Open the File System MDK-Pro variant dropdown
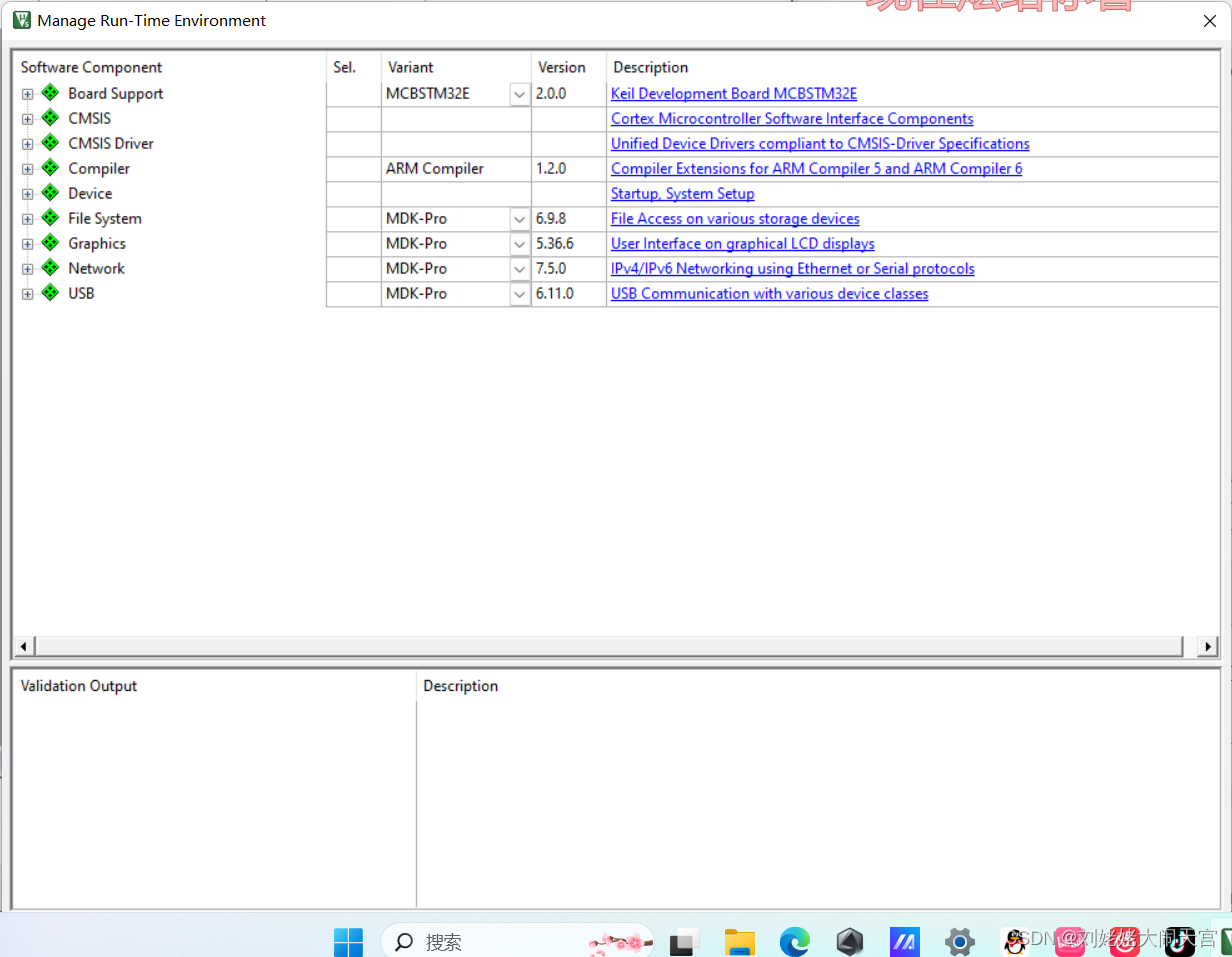This screenshot has height=957, width=1232. pos(519,219)
